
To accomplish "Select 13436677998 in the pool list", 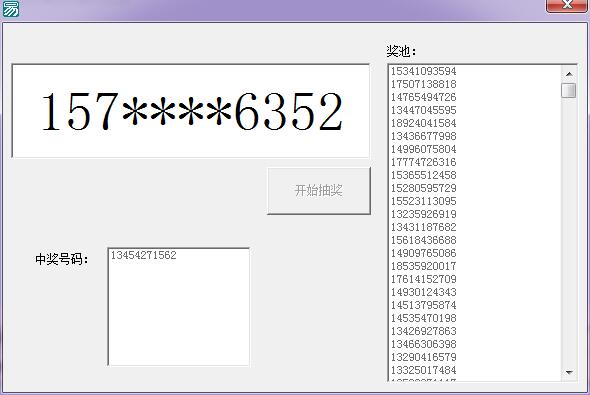I will point(423,136).
